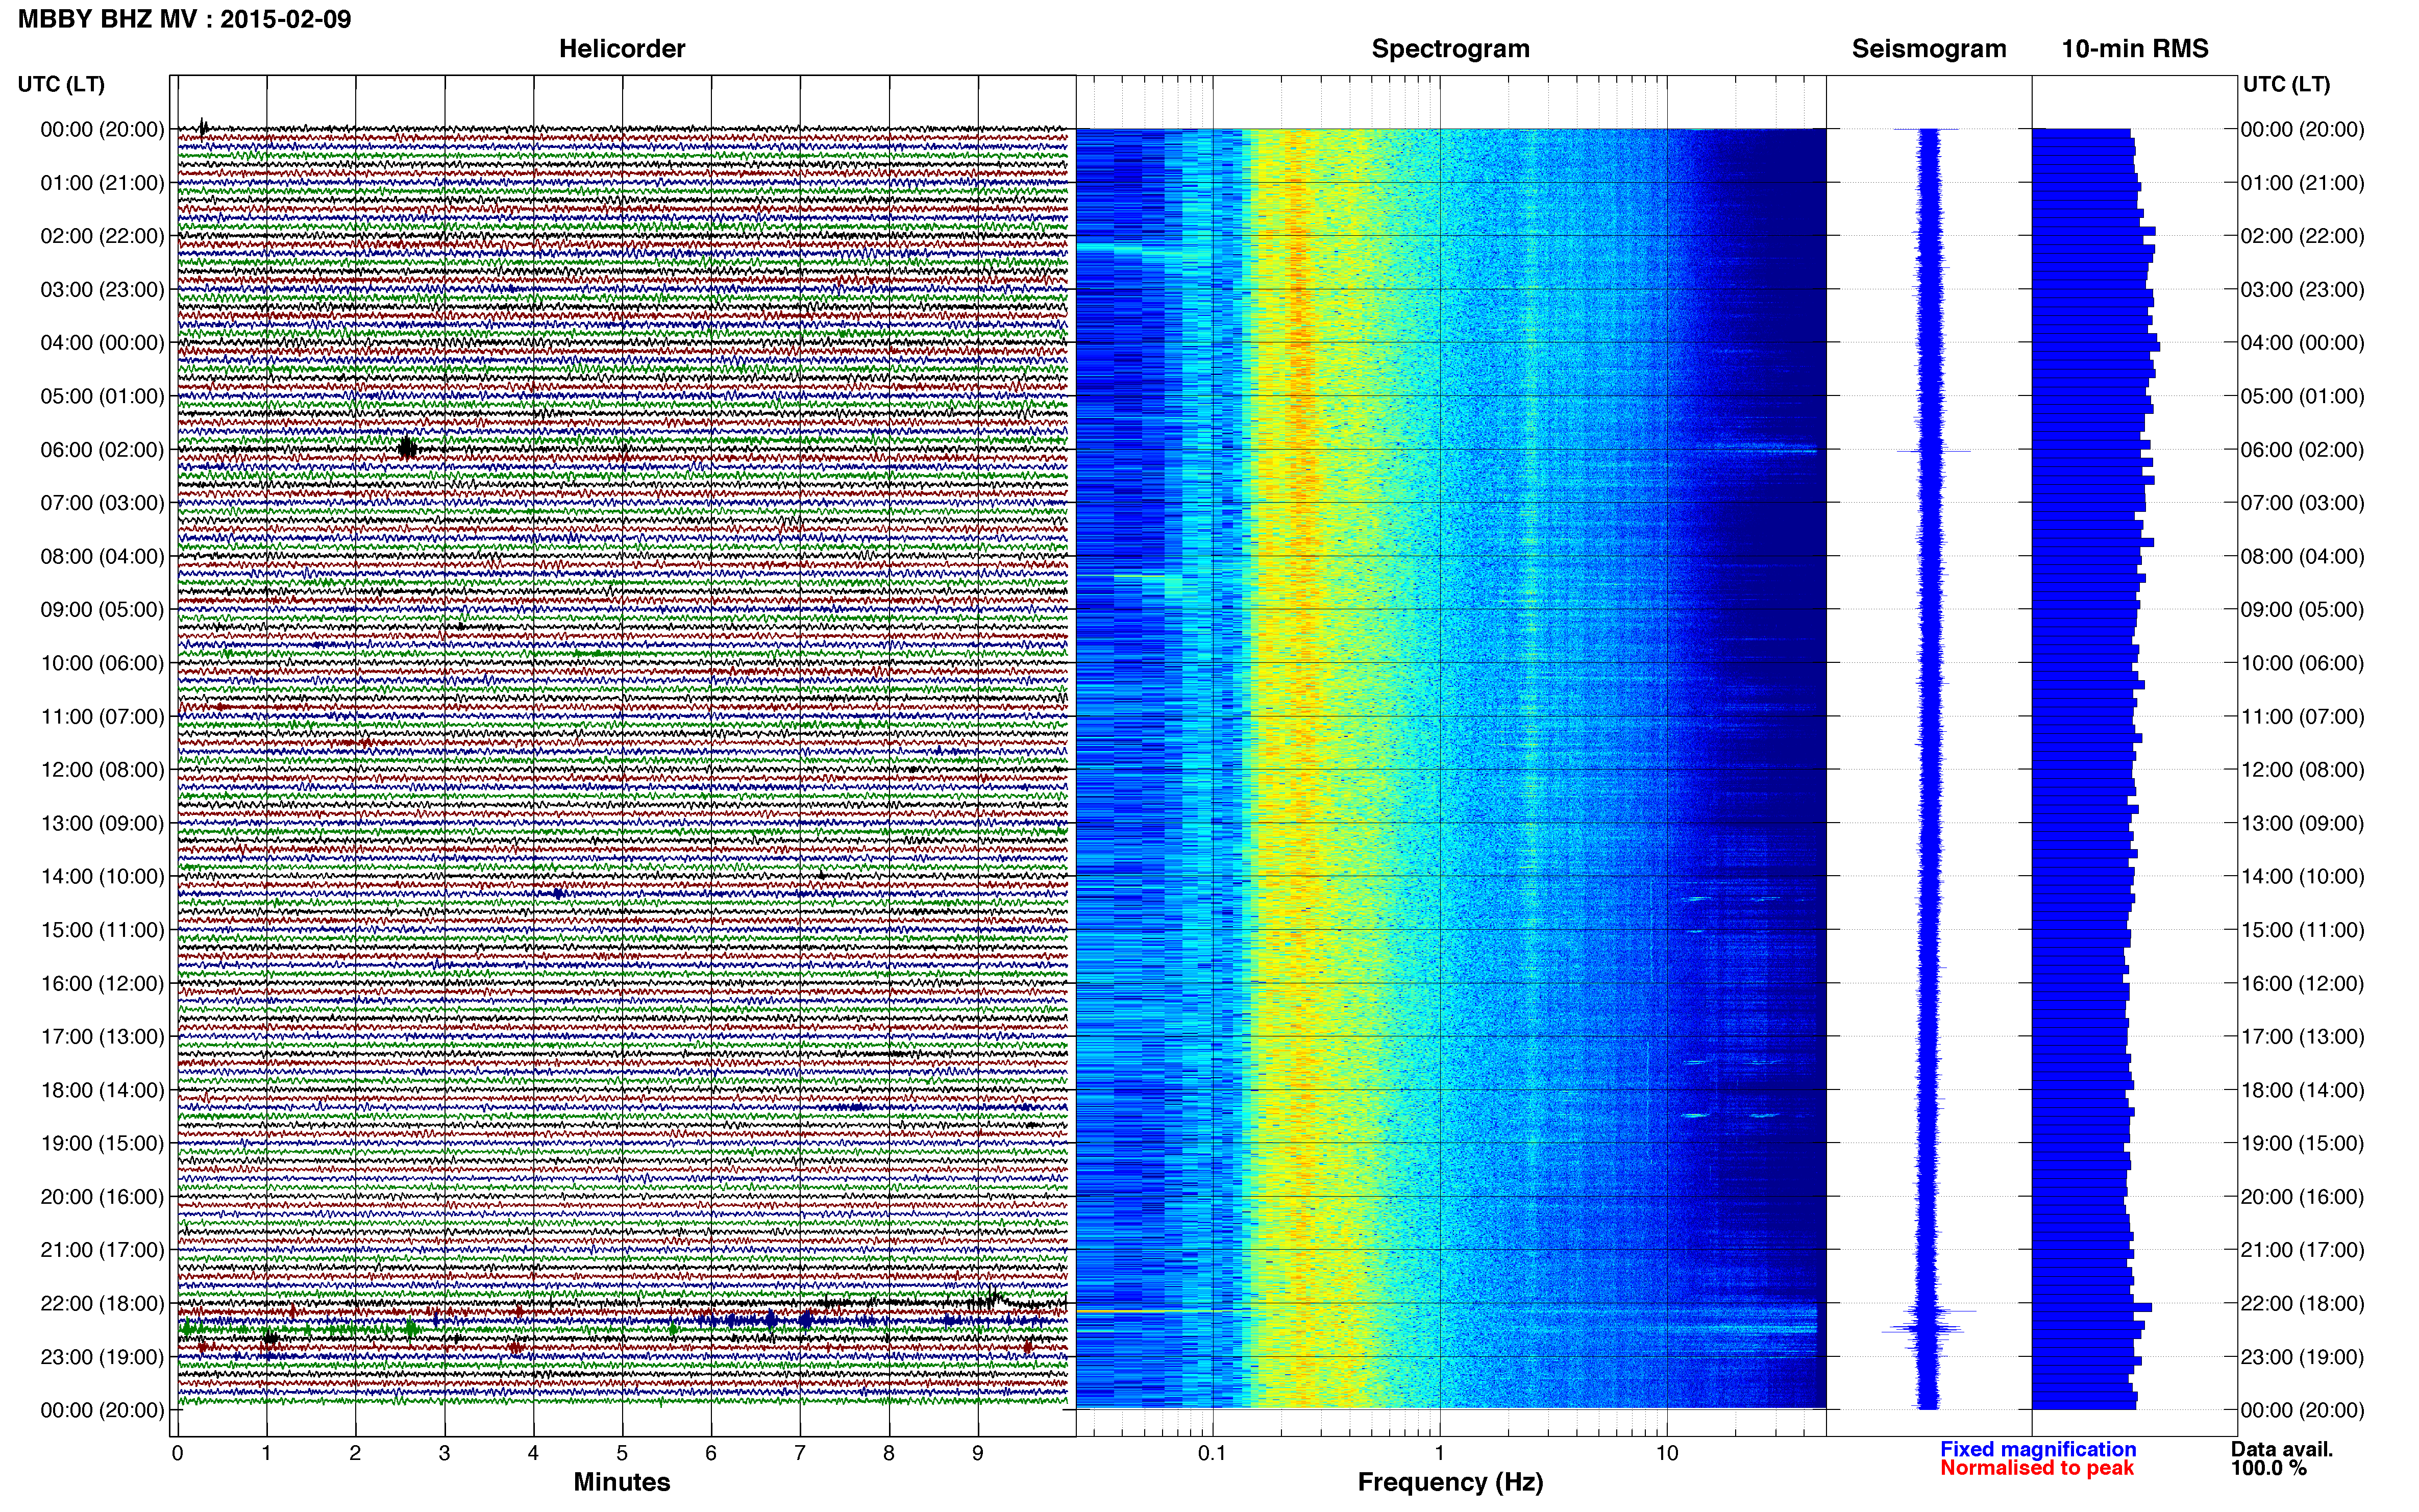
Task: Click left time label '17:00 (13:00)'
Action: pos(102,1037)
